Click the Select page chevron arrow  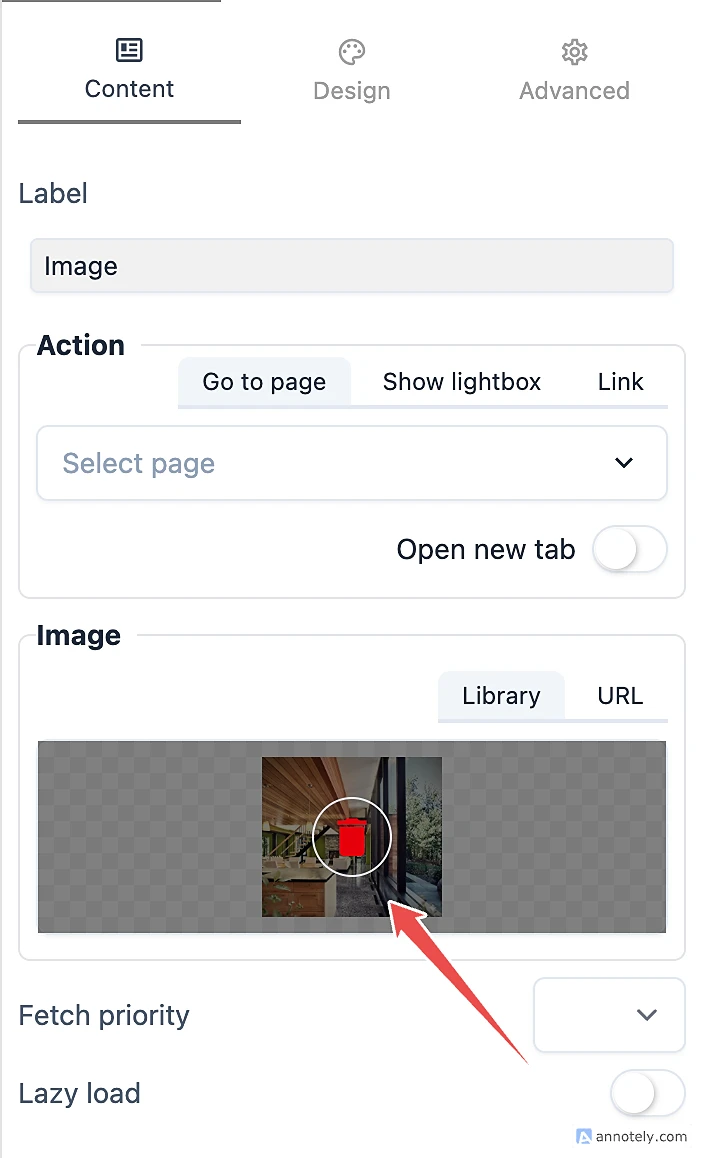[x=624, y=463]
